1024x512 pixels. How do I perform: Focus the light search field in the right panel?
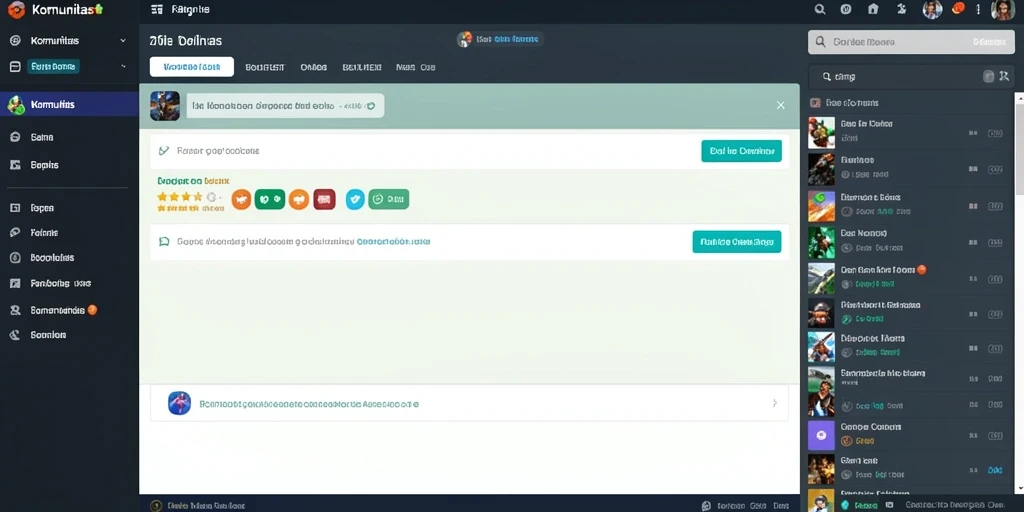pyautogui.click(x=911, y=42)
